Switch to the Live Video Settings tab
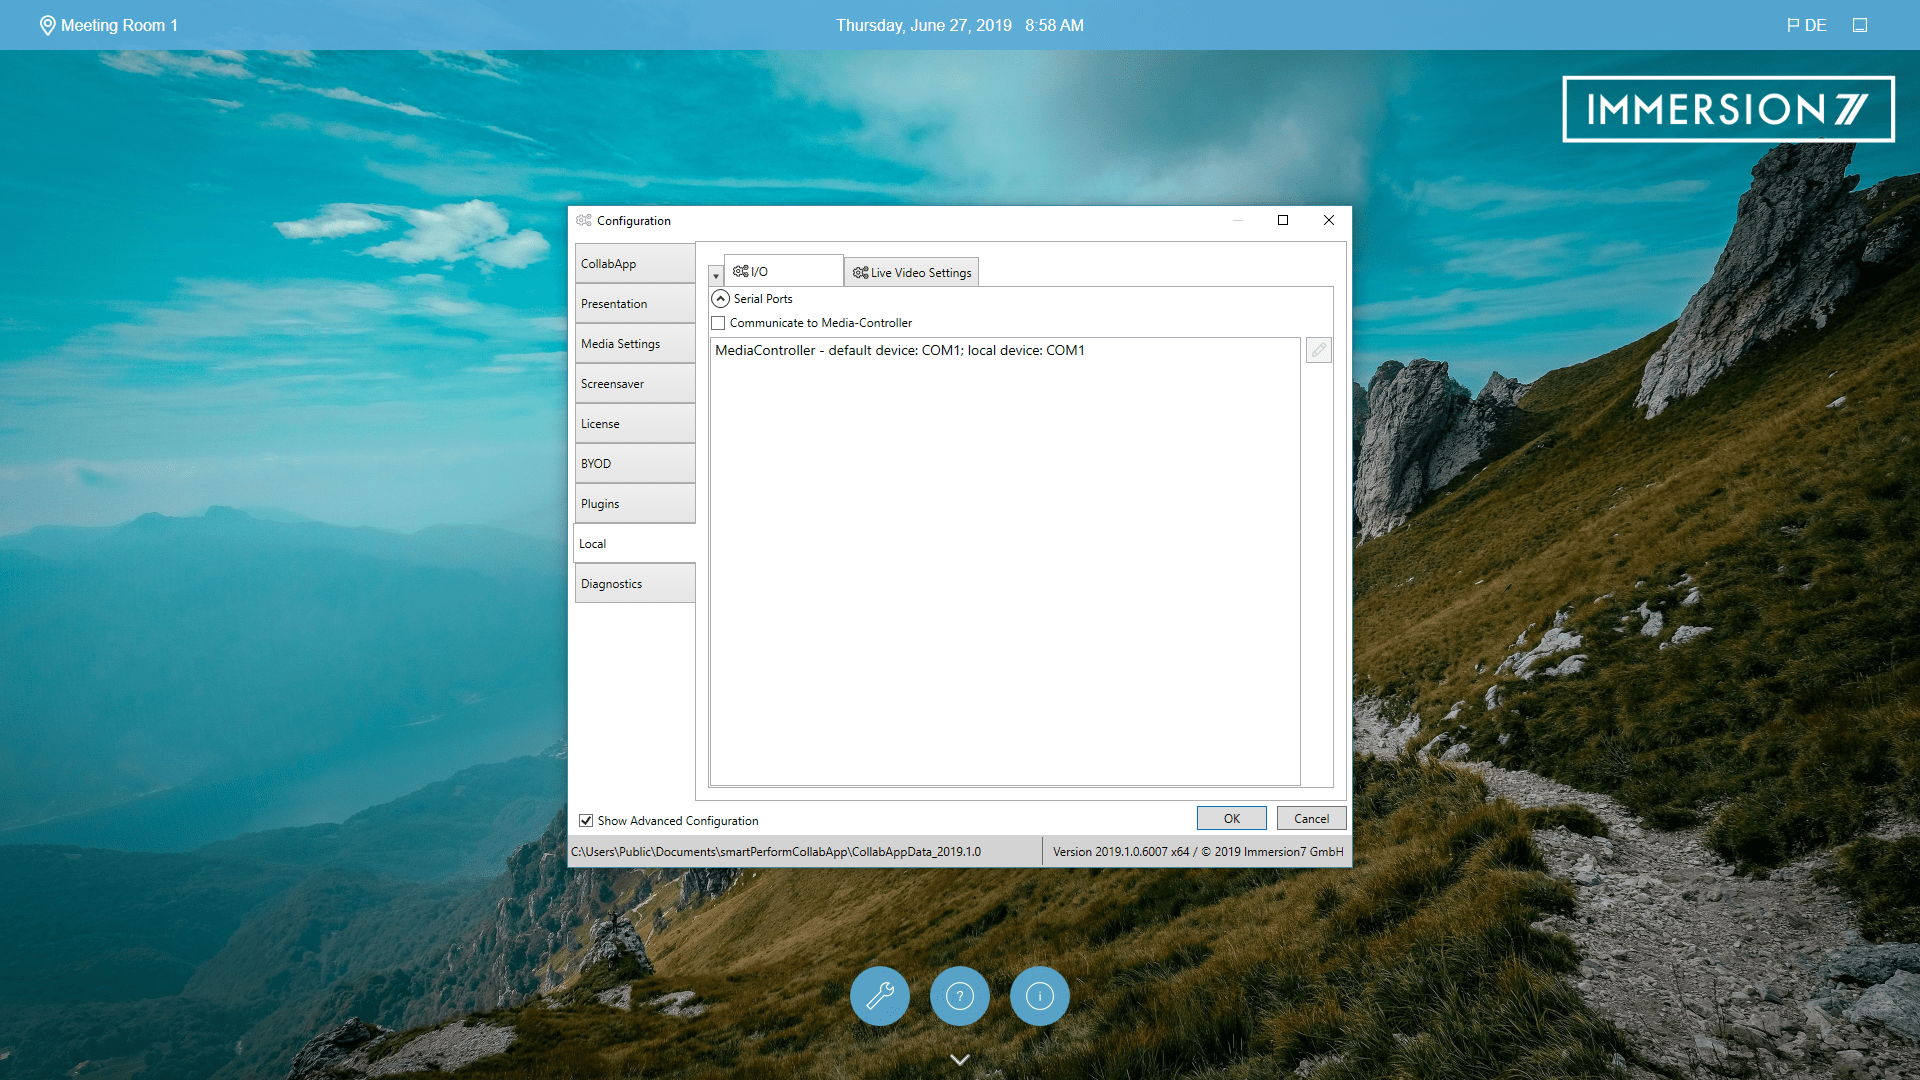Image resolution: width=1920 pixels, height=1080 pixels. [911, 272]
